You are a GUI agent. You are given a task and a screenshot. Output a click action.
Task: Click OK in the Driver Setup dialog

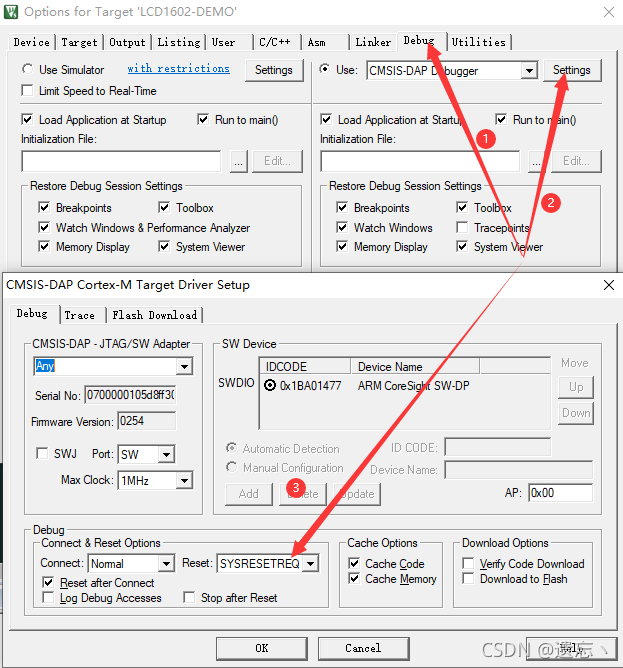tap(262, 648)
